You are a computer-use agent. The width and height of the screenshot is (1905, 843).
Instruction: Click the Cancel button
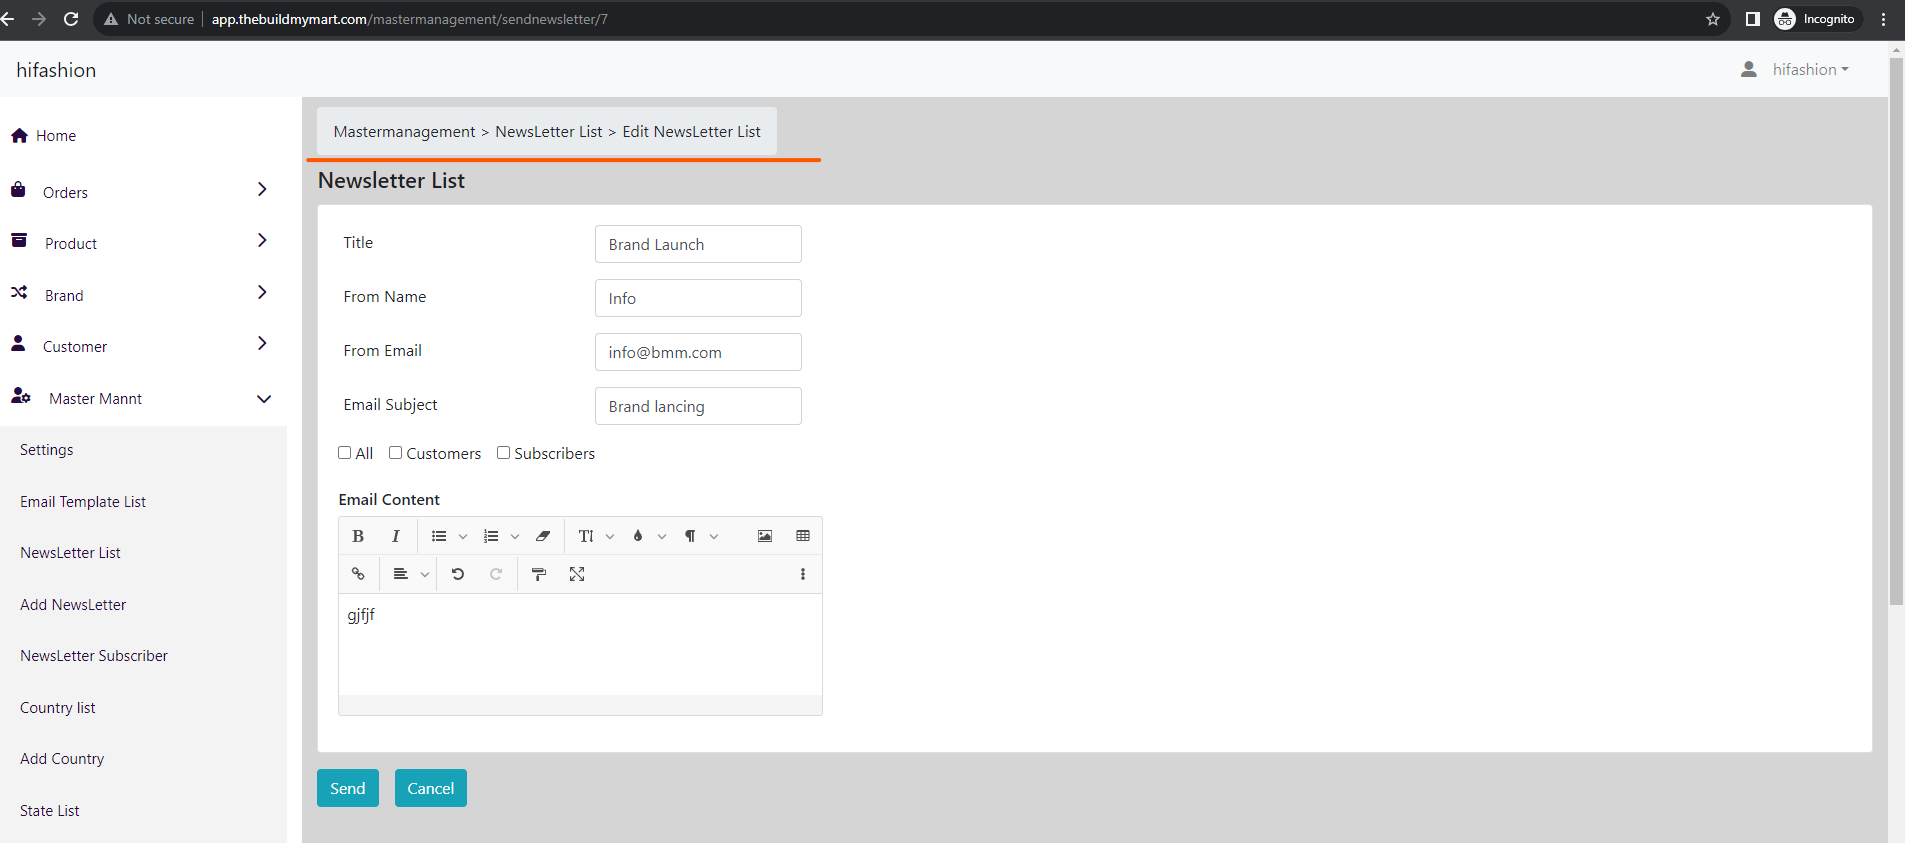pos(431,788)
